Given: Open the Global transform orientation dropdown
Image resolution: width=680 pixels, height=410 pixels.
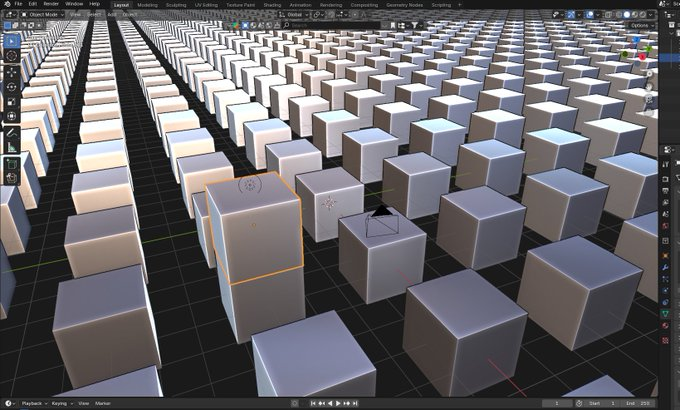Looking at the screenshot, I should 294,15.
